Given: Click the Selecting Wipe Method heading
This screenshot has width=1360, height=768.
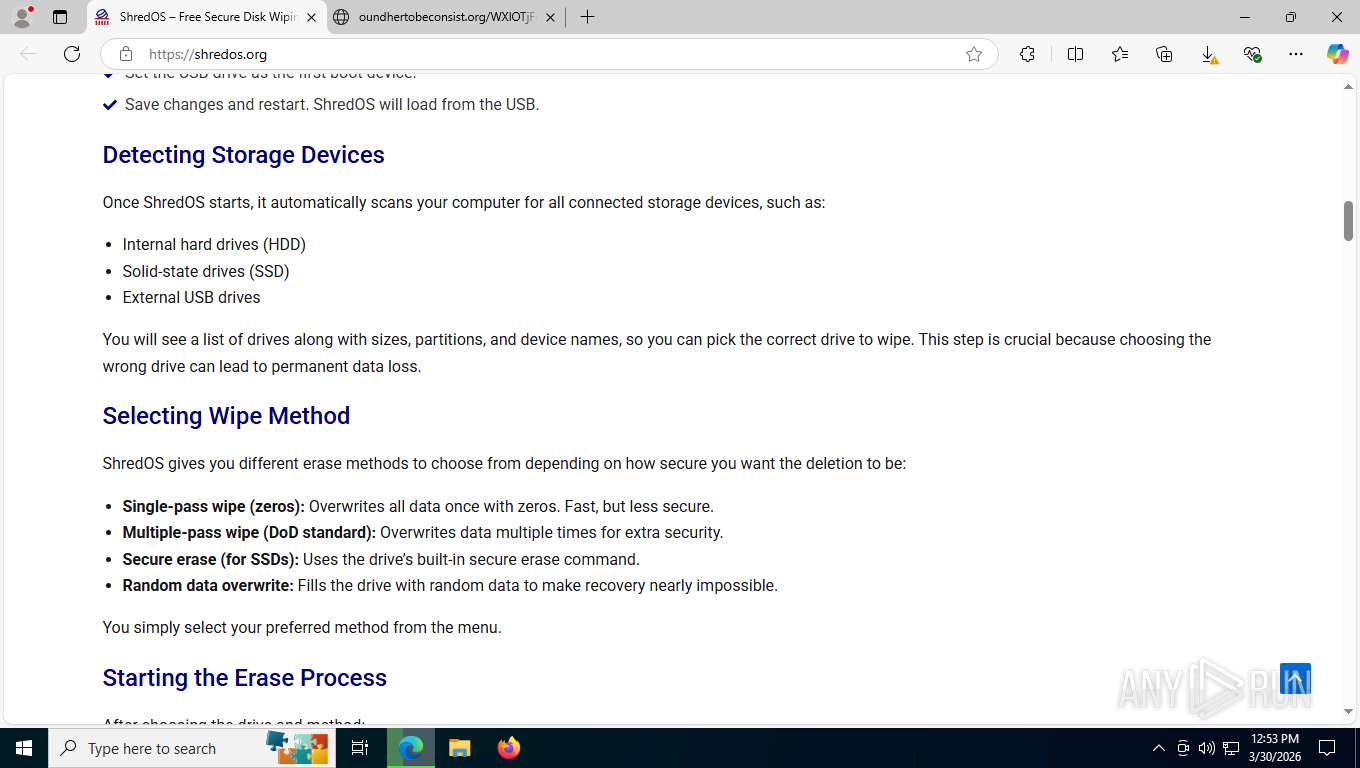Looking at the screenshot, I should (226, 416).
